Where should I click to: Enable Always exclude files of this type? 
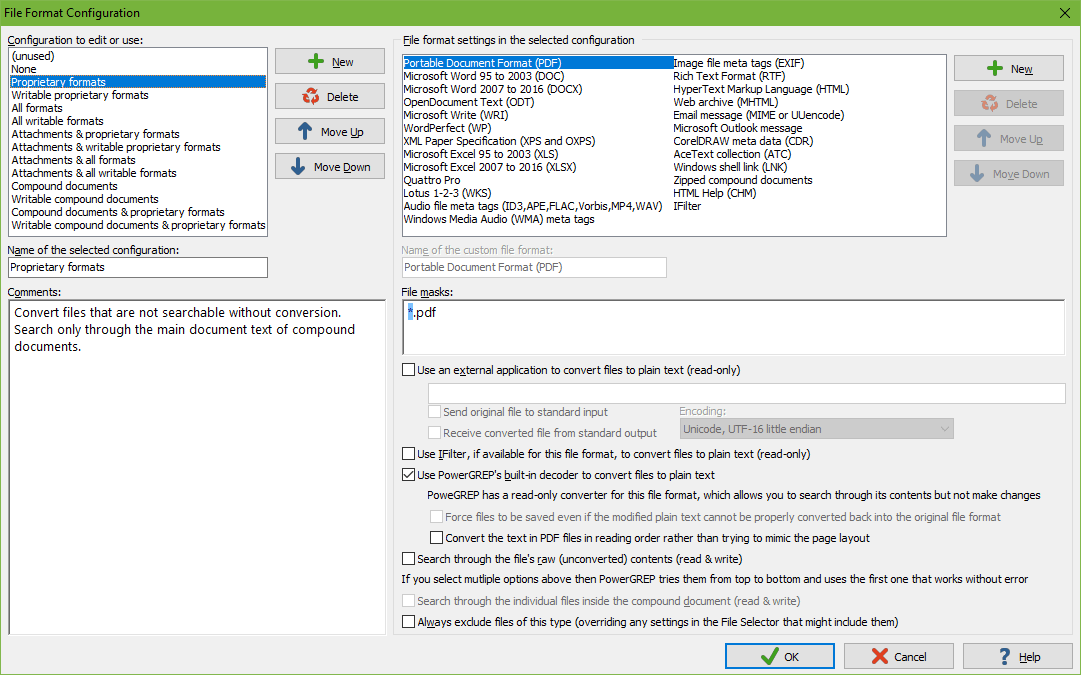tap(408, 621)
